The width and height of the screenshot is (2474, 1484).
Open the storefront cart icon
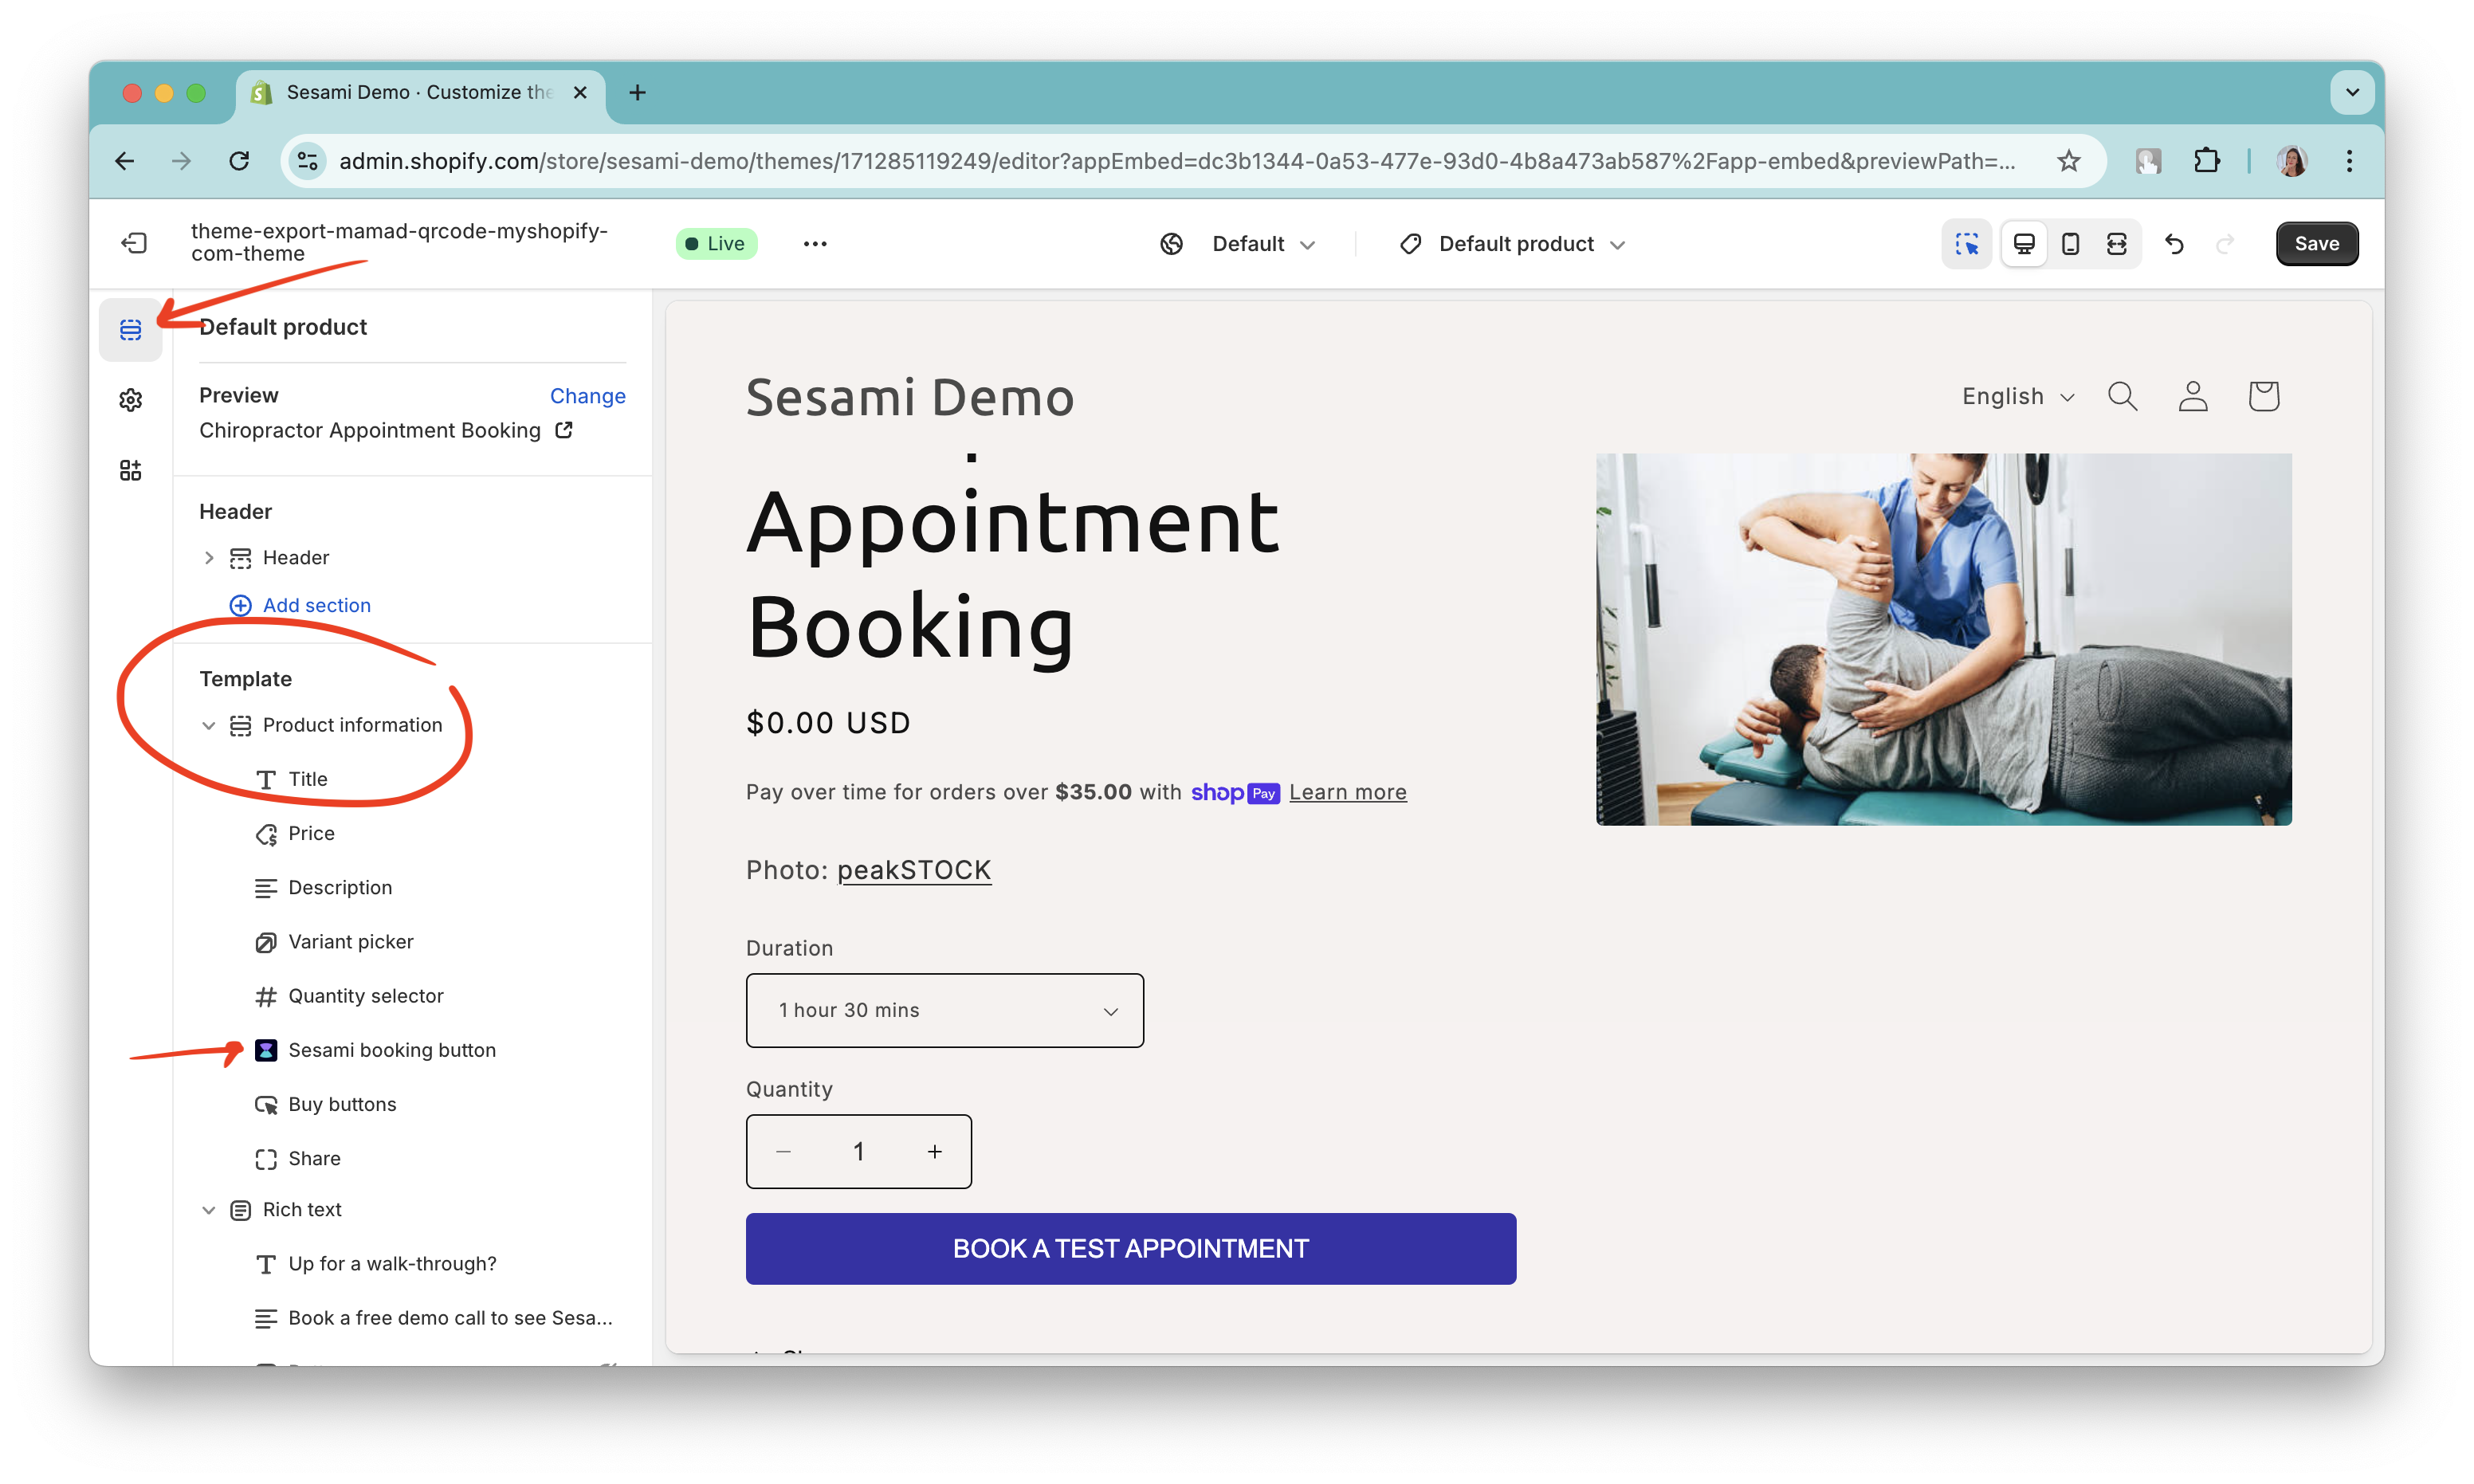(2263, 397)
